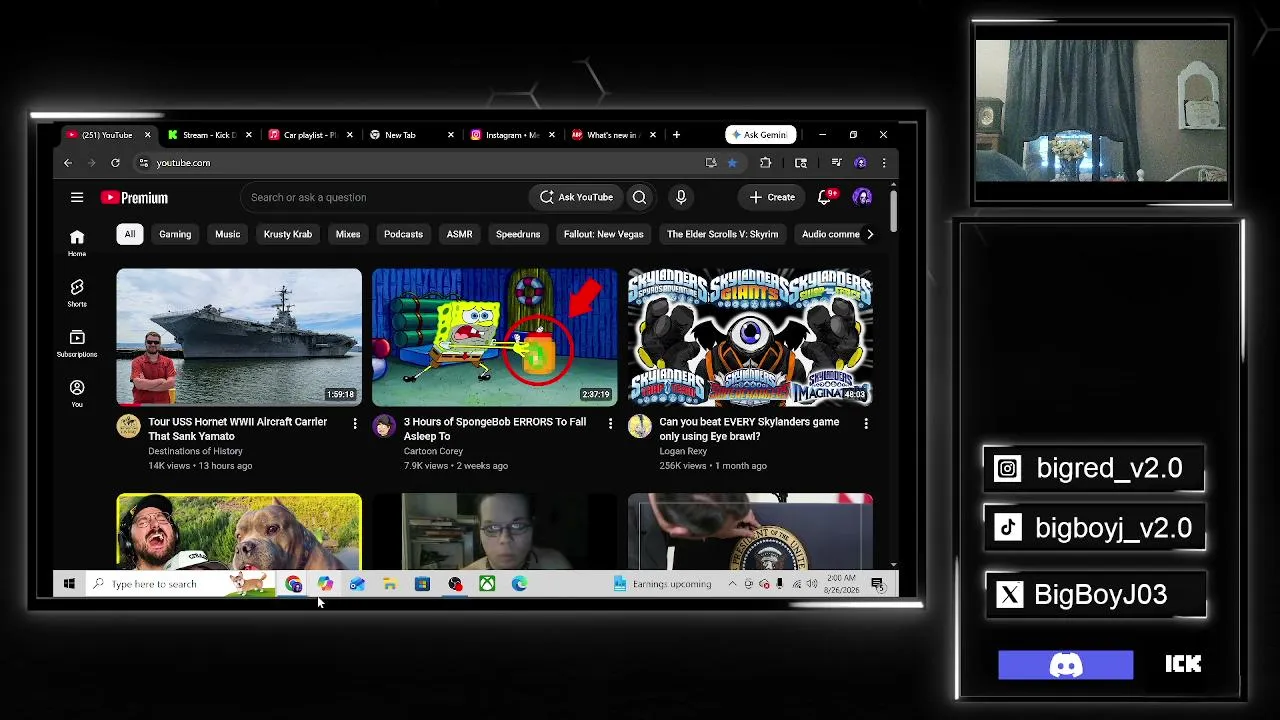This screenshot has width=1280, height=720.
Task: Select the ASMR filter chip
Action: tap(460, 234)
